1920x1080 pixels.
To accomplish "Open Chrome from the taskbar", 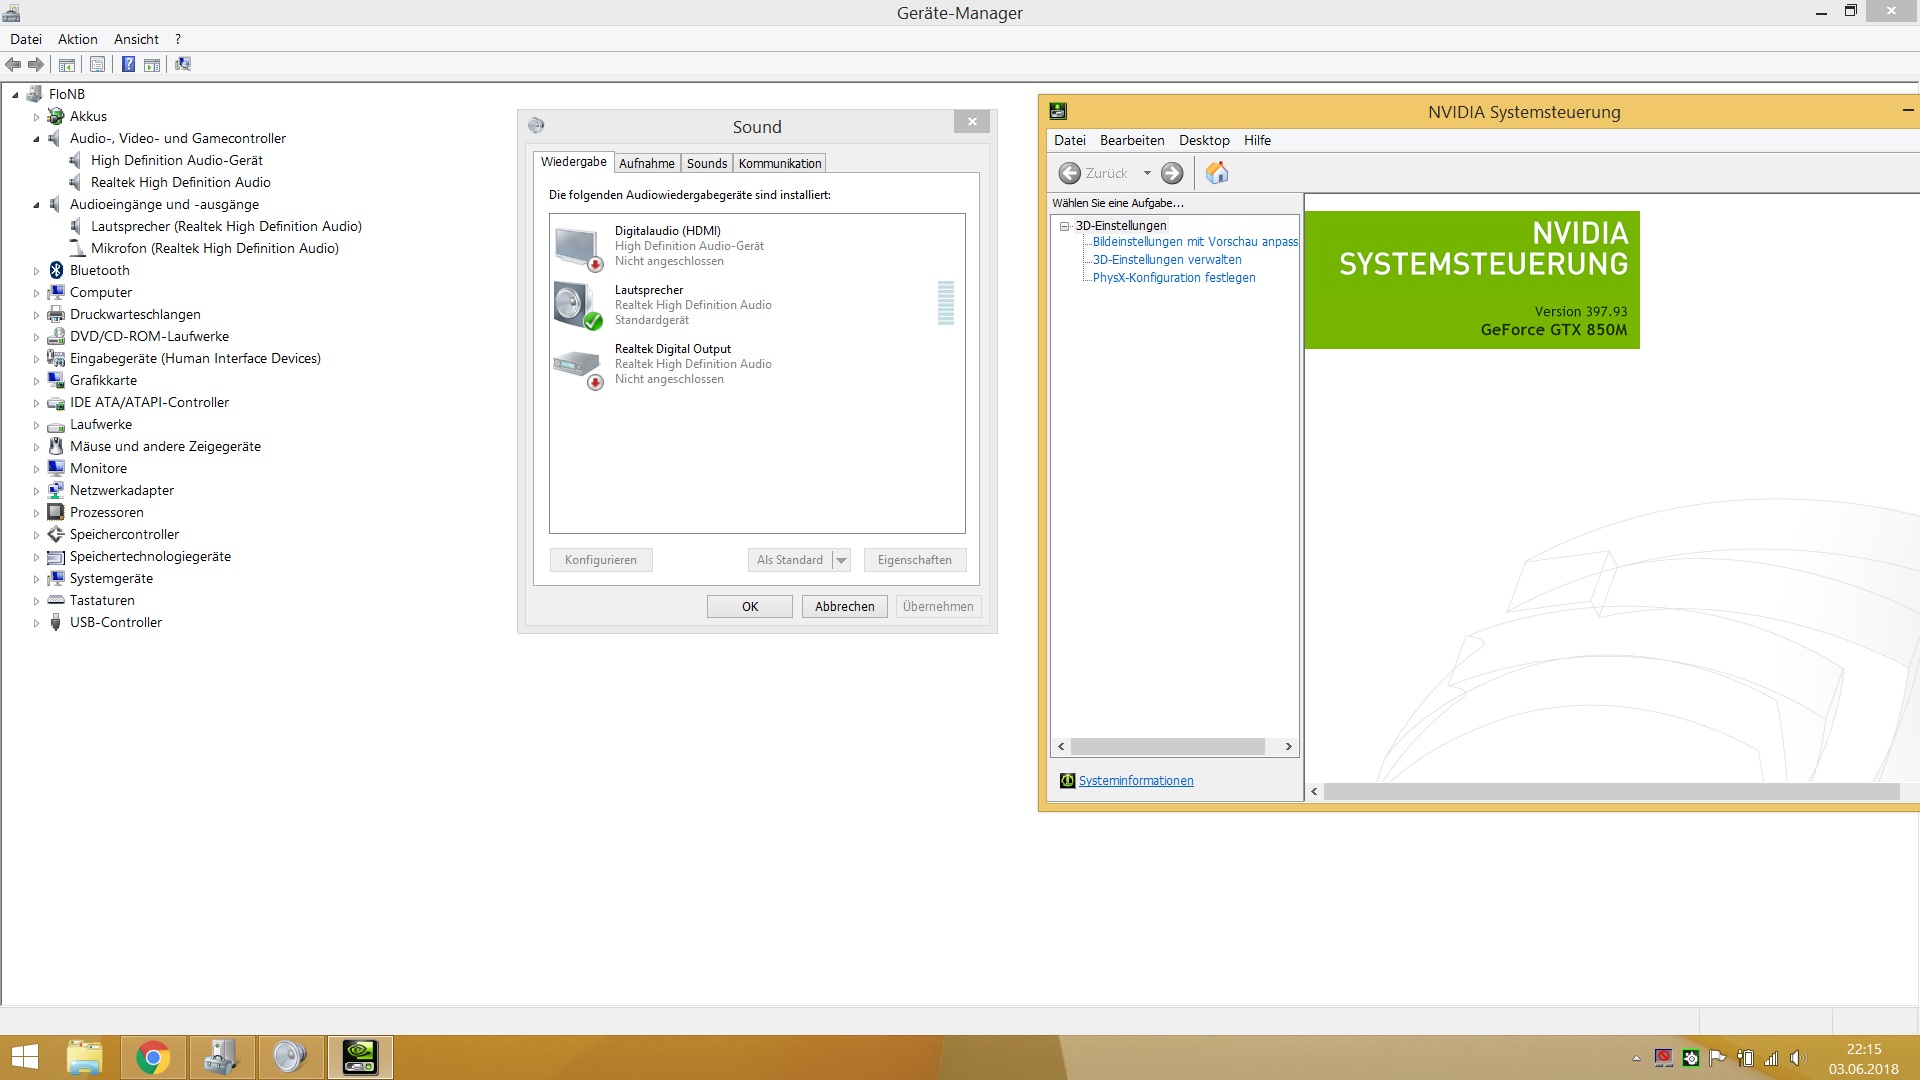I will [153, 1057].
